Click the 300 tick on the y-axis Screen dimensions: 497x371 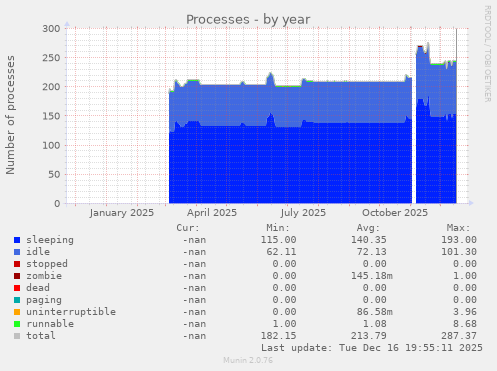tap(51, 29)
